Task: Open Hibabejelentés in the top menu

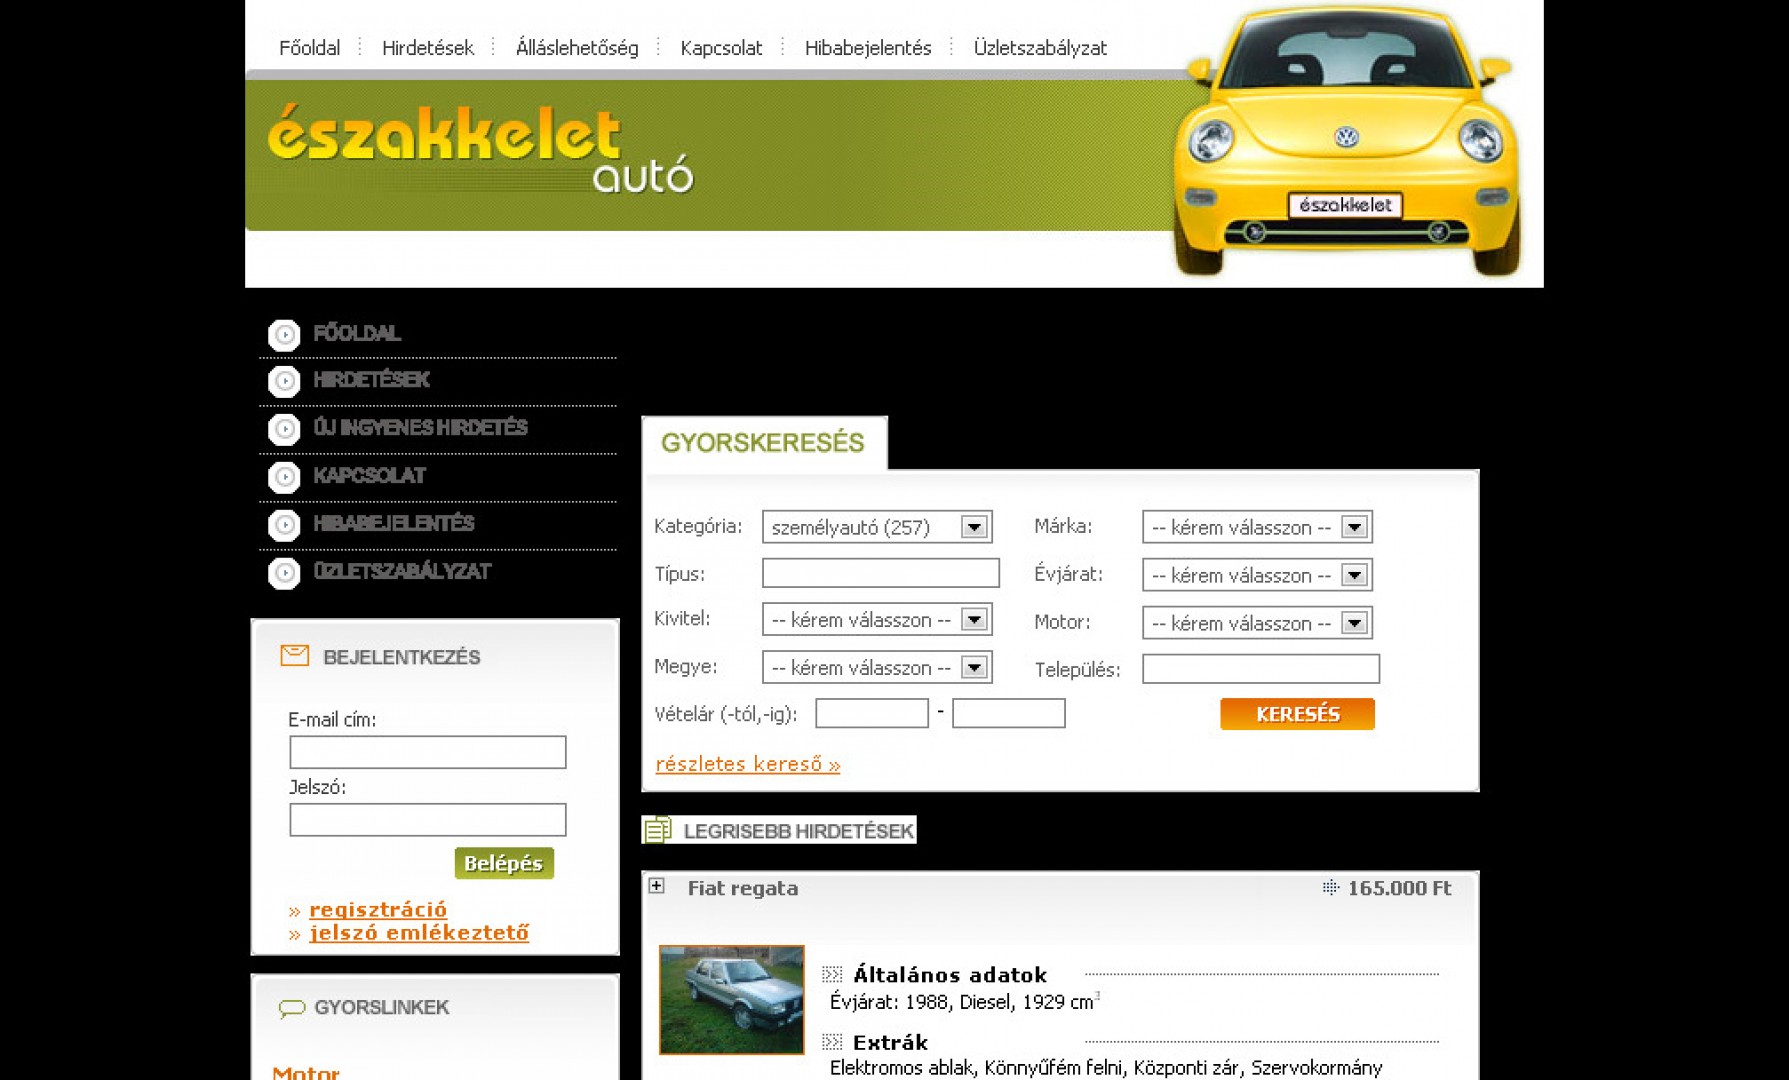Action: pyautogui.click(x=868, y=48)
